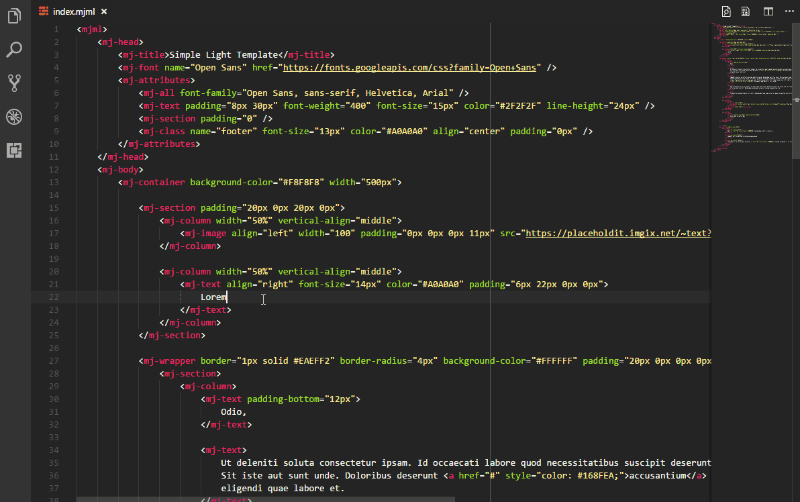Image resolution: width=800 pixels, height=502 pixels.
Task: Split the editor into two columns
Action: point(768,11)
